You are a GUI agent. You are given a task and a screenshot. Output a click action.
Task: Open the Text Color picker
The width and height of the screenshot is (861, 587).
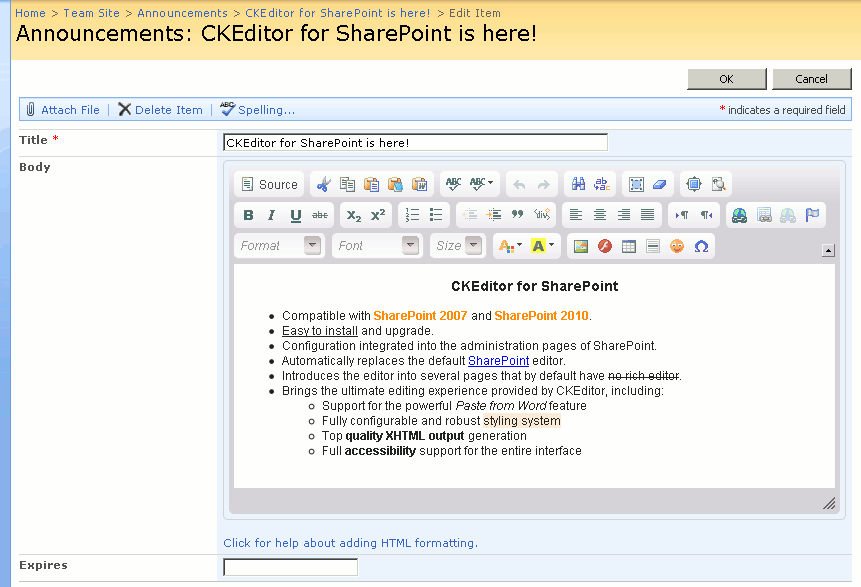click(510, 246)
